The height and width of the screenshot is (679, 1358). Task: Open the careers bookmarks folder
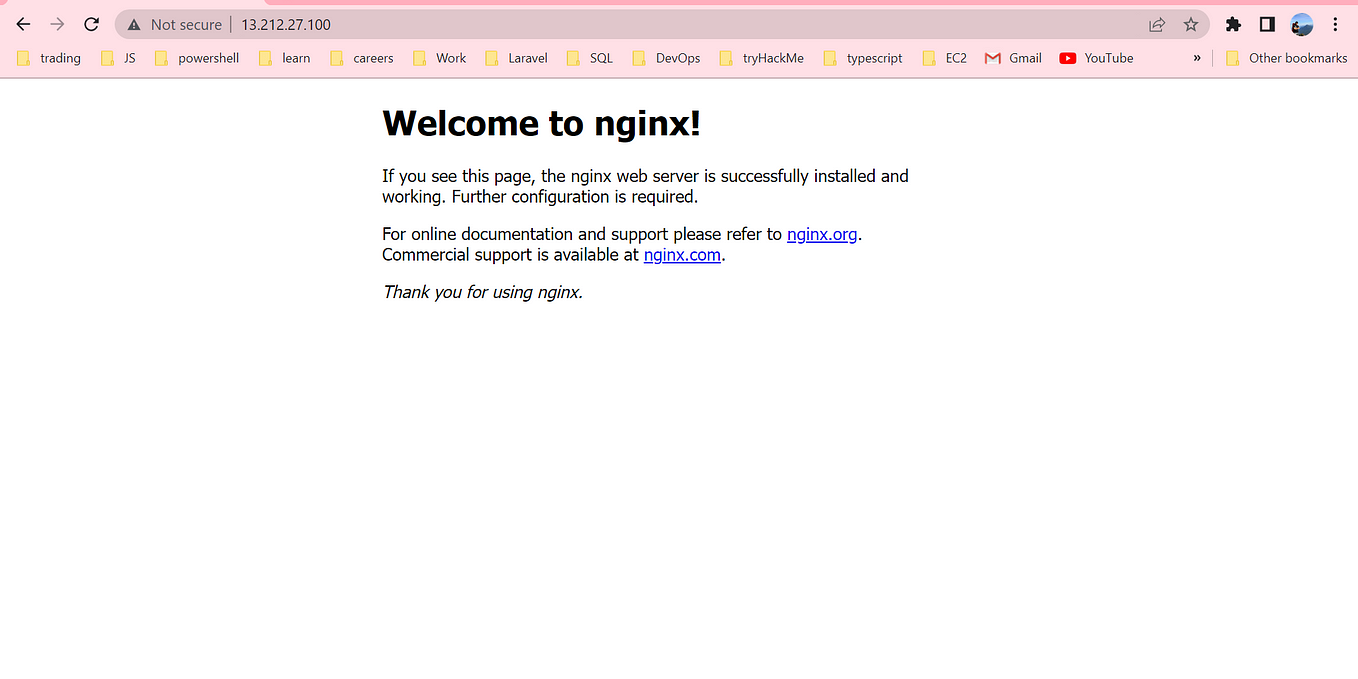[x=362, y=58]
